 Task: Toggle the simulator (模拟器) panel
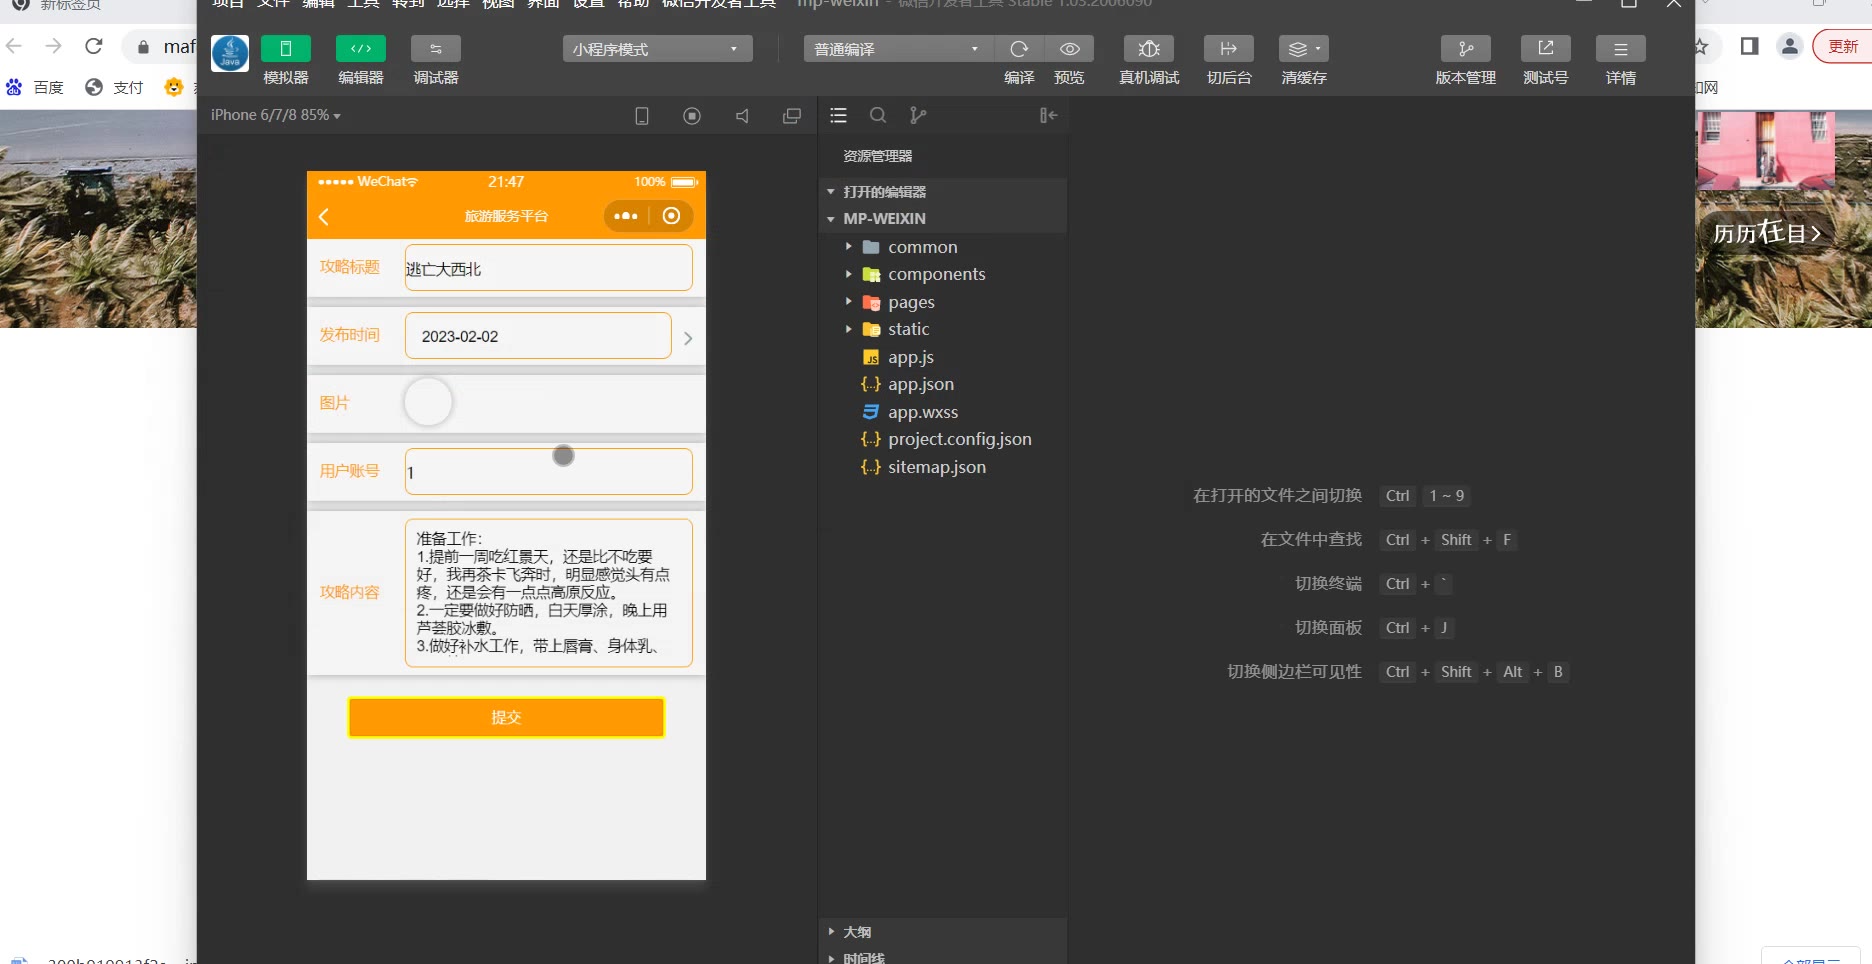(286, 49)
